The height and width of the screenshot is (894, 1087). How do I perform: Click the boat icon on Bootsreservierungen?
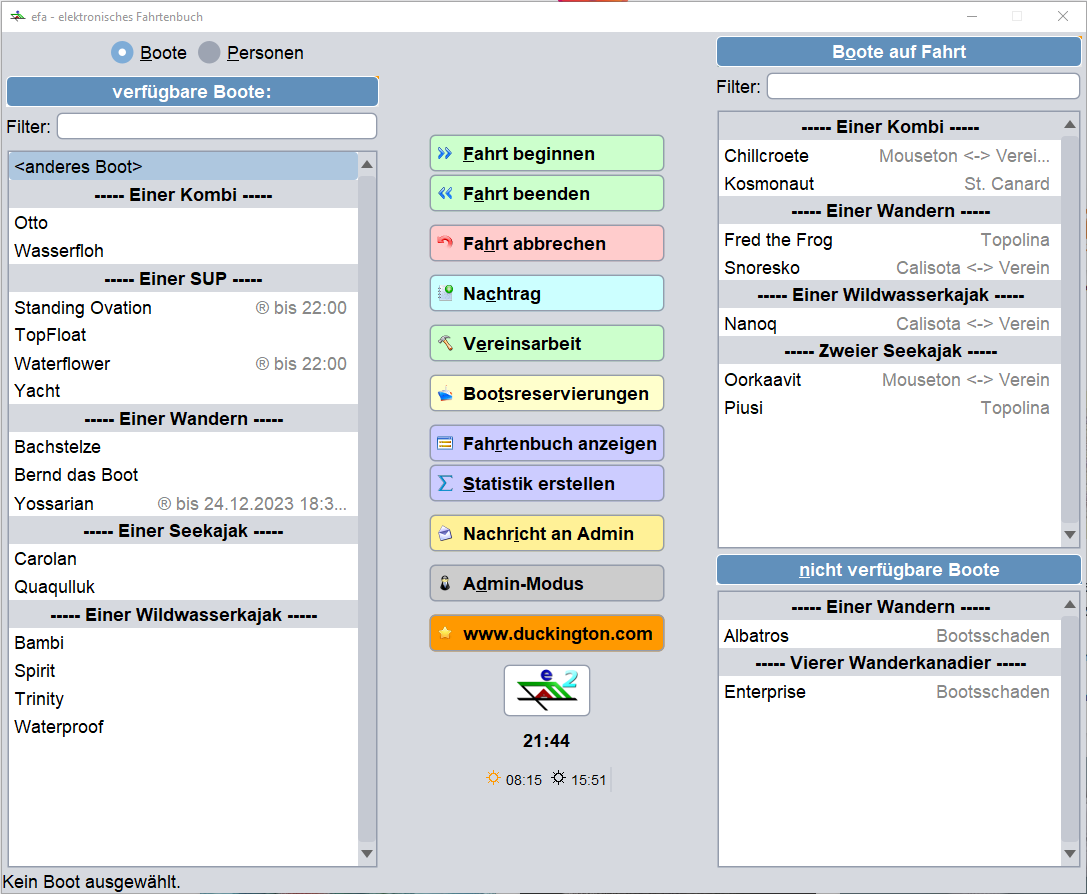coord(445,394)
